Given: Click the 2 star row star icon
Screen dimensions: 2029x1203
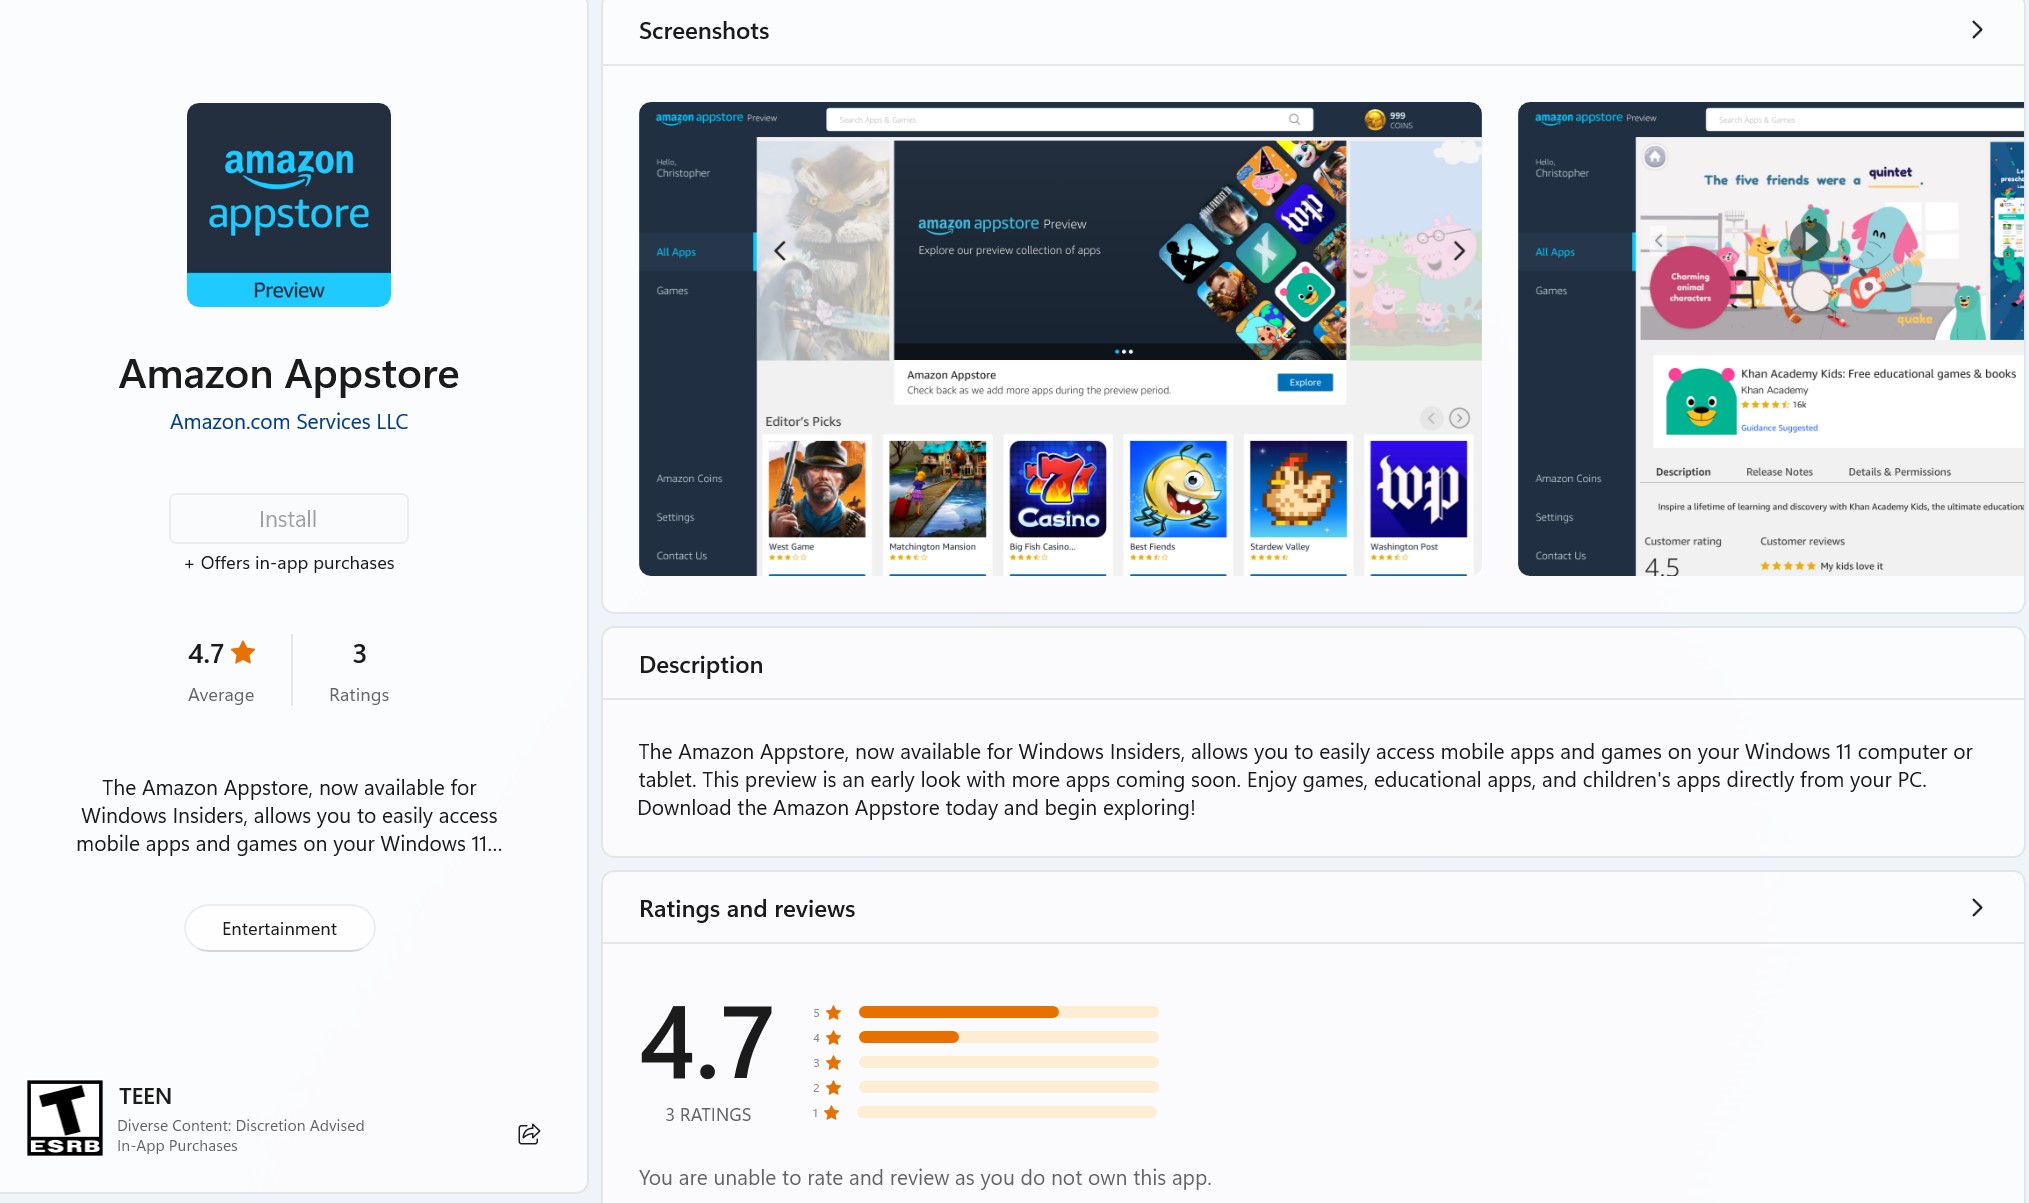Looking at the screenshot, I should click(x=833, y=1088).
